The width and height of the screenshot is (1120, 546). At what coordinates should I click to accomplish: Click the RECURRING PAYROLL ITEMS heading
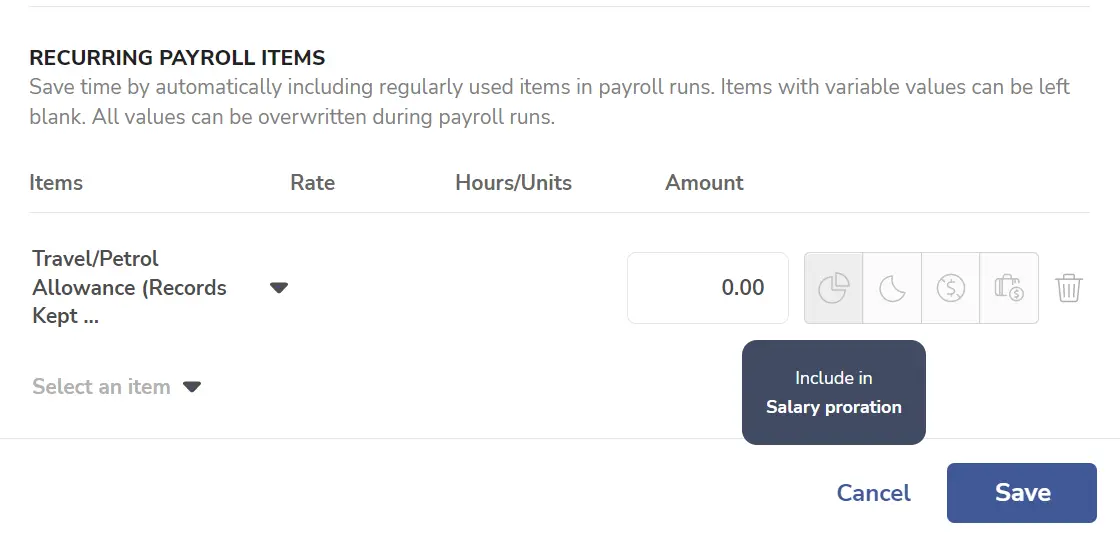click(x=177, y=58)
